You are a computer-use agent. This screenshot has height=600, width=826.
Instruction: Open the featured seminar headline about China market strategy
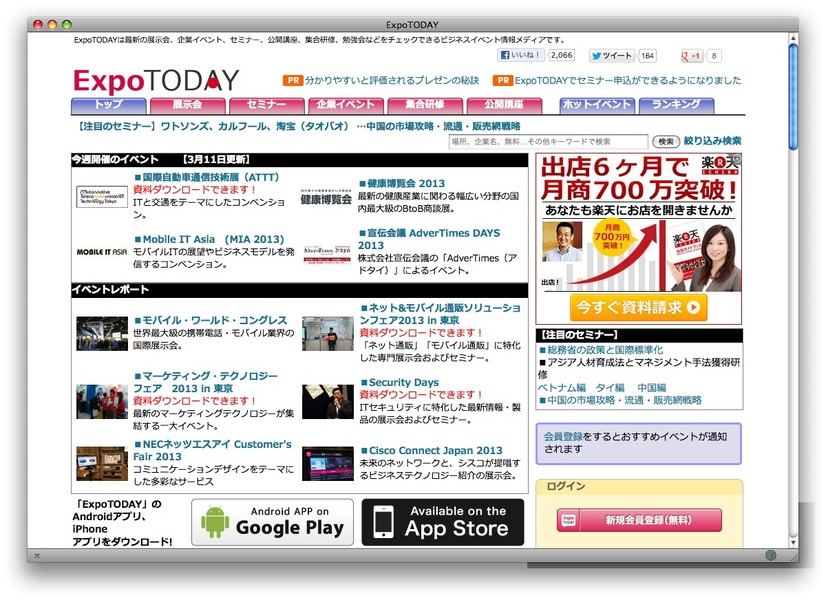tap(299, 126)
